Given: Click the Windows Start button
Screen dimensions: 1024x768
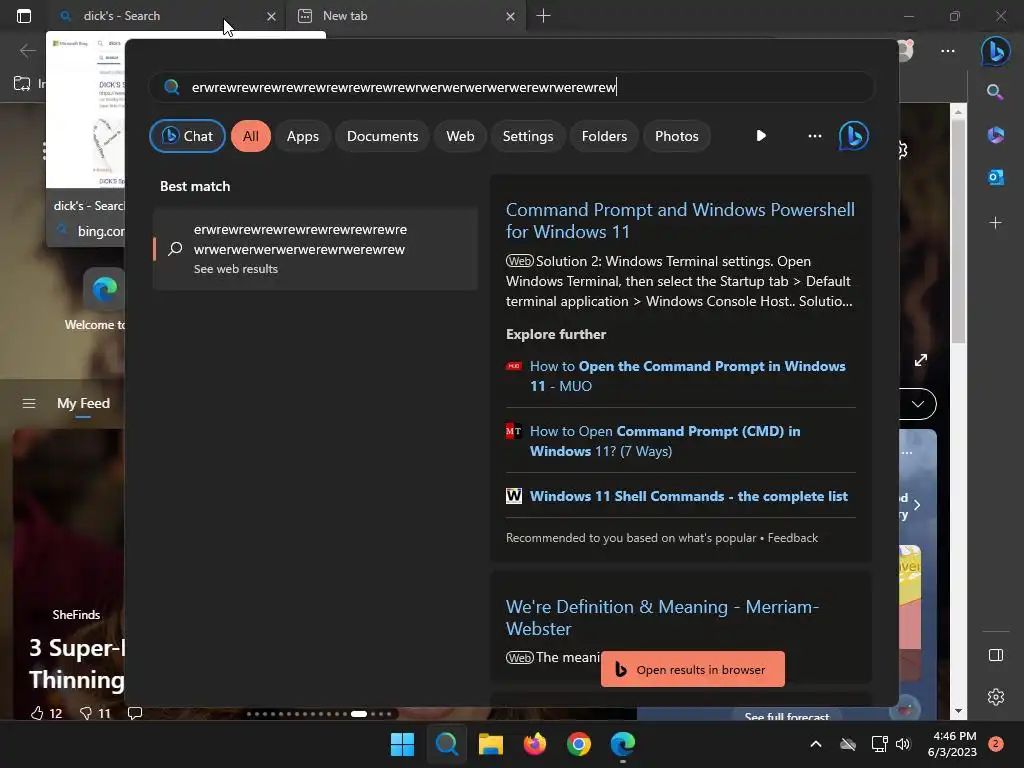Looking at the screenshot, I should point(402,744).
